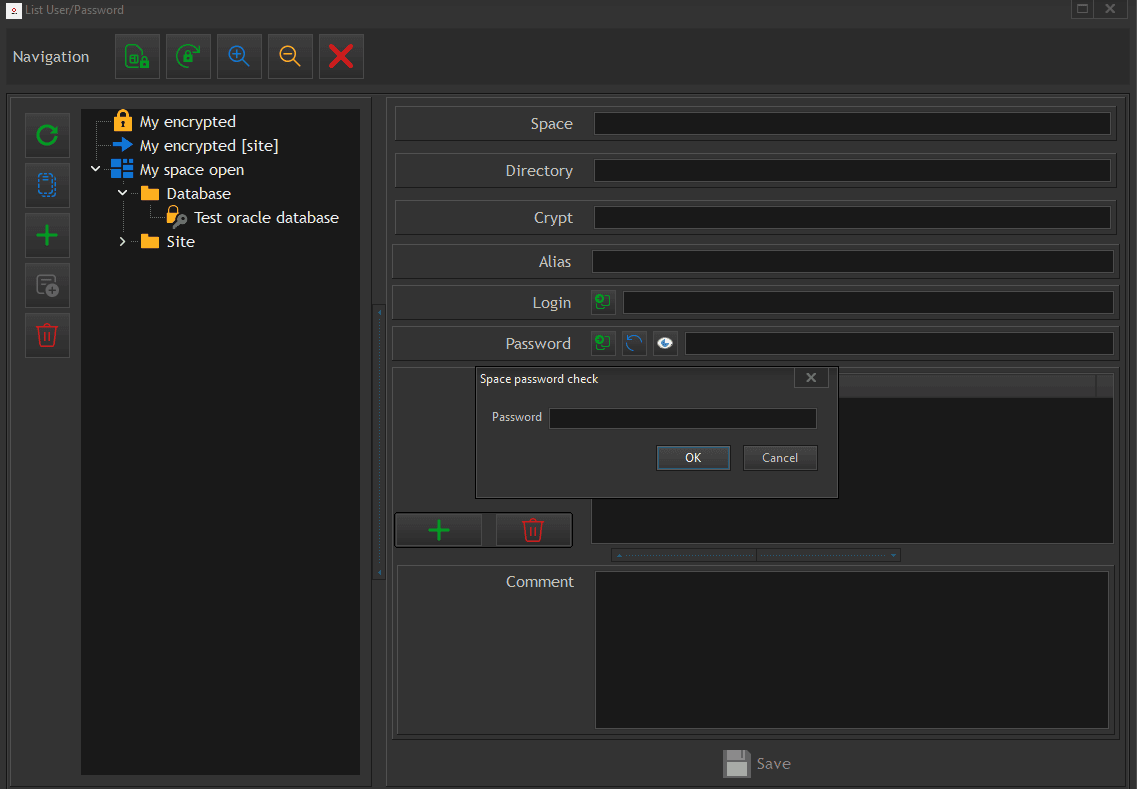The height and width of the screenshot is (789, 1137).
Task: Confirm with the OK button in dialog
Action: click(693, 458)
